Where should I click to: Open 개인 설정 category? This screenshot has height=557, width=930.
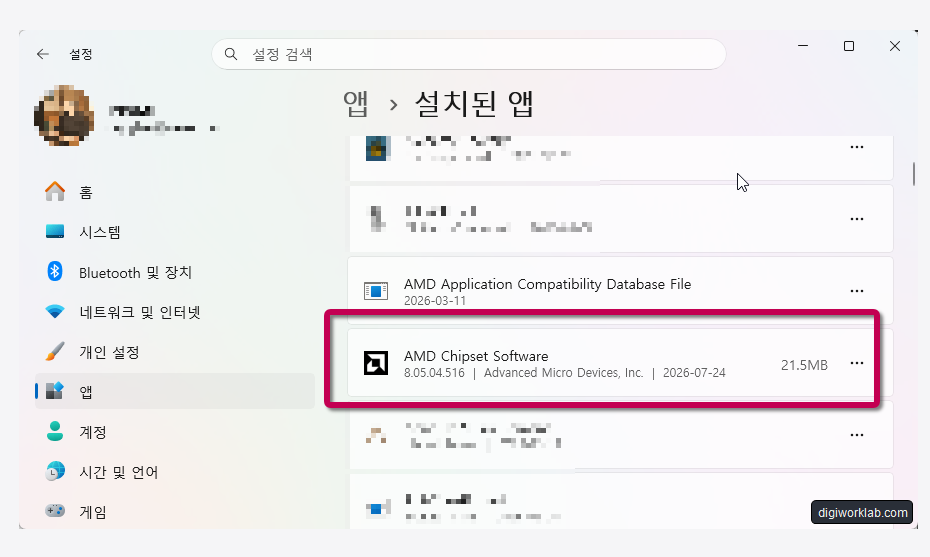point(175,352)
